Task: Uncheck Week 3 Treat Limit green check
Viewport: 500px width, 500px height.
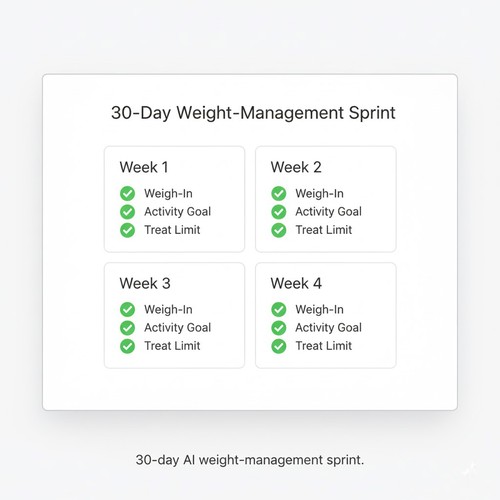Action: click(127, 346)
